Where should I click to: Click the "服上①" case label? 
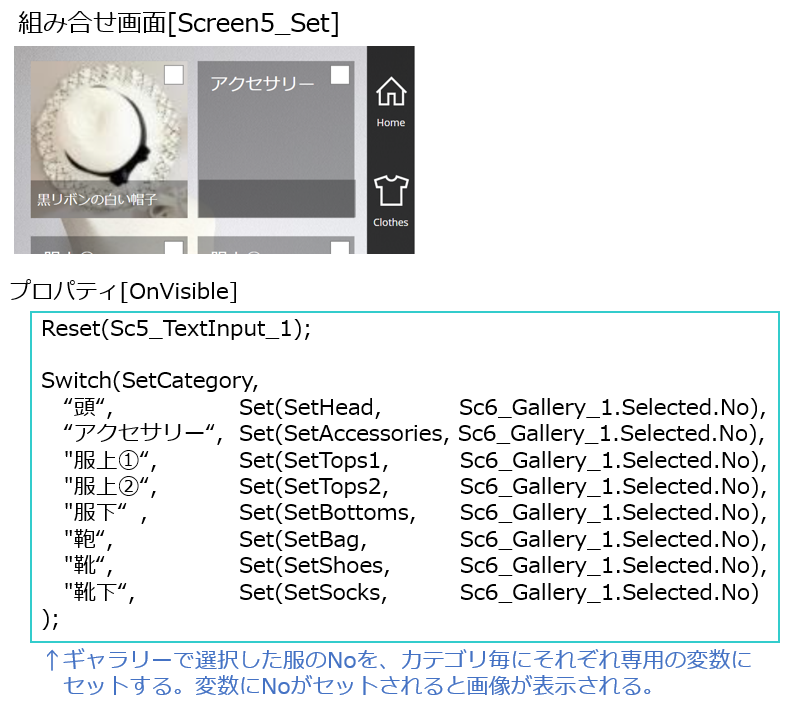110,461
